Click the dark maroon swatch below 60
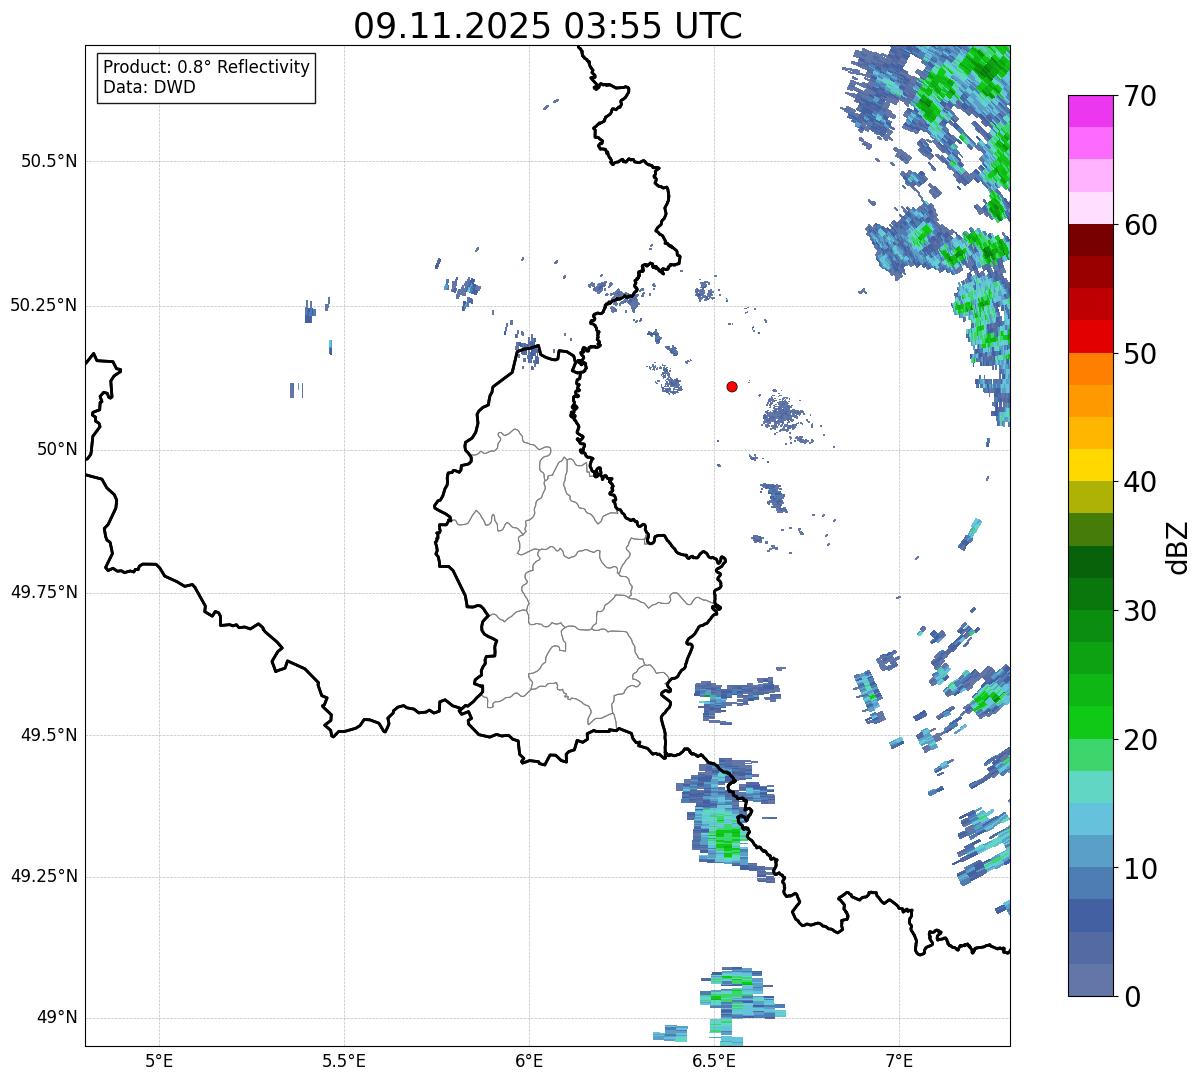This screenshot has height=1081, width=1202. pyautogui.click(x=1090, y=240)
